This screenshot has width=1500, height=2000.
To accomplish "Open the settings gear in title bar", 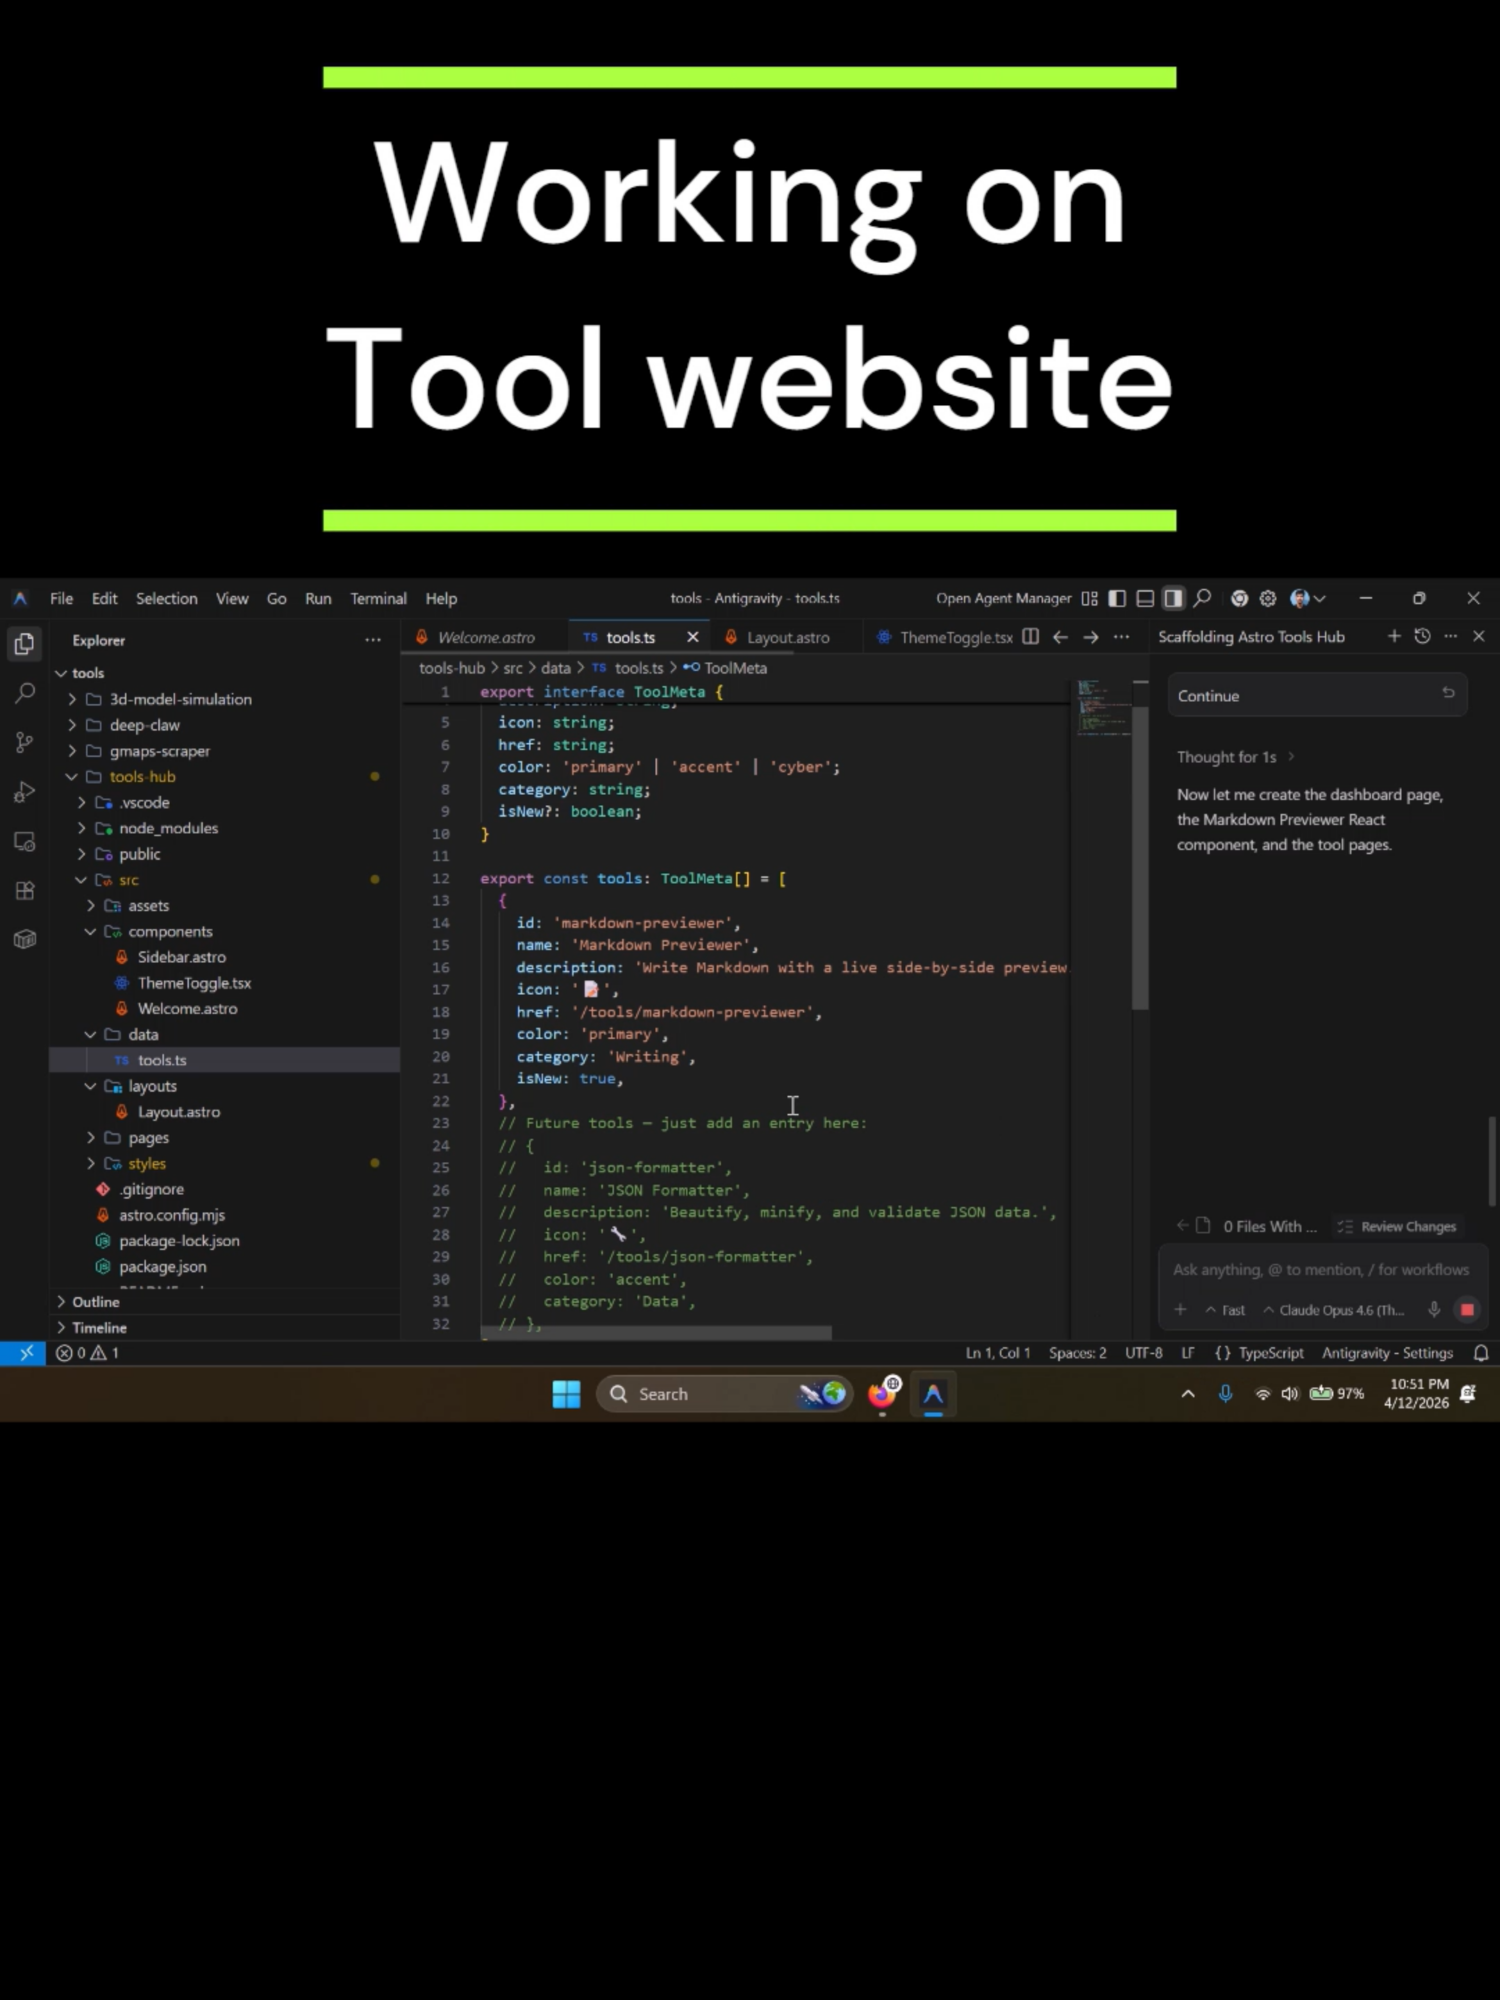I will click(1268, 598).
